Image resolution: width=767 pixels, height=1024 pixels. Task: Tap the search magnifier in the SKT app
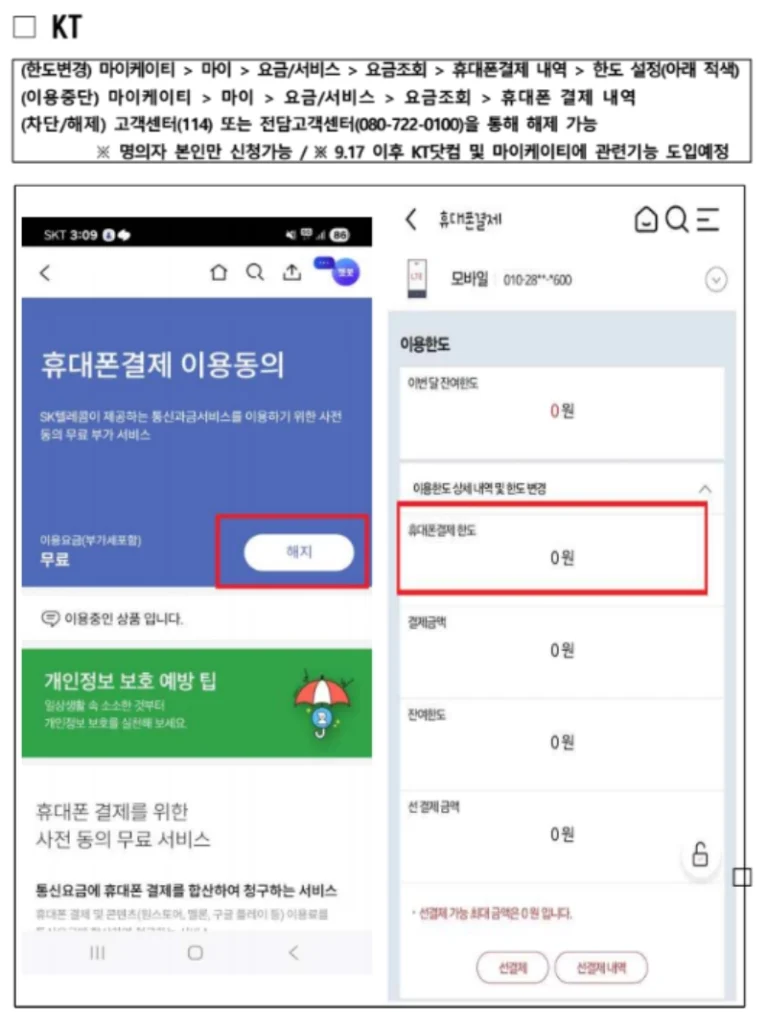pyautogui.click(x=255, y=272)
